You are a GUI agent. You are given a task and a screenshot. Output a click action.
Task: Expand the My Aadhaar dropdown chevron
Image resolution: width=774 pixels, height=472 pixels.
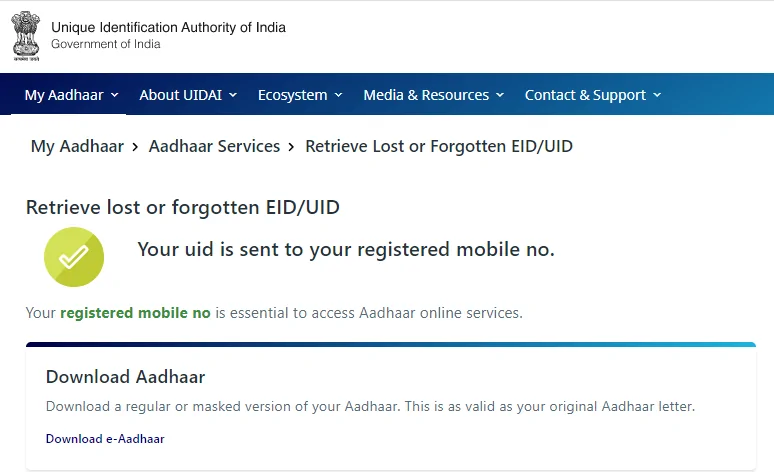(x=115, y=95)
